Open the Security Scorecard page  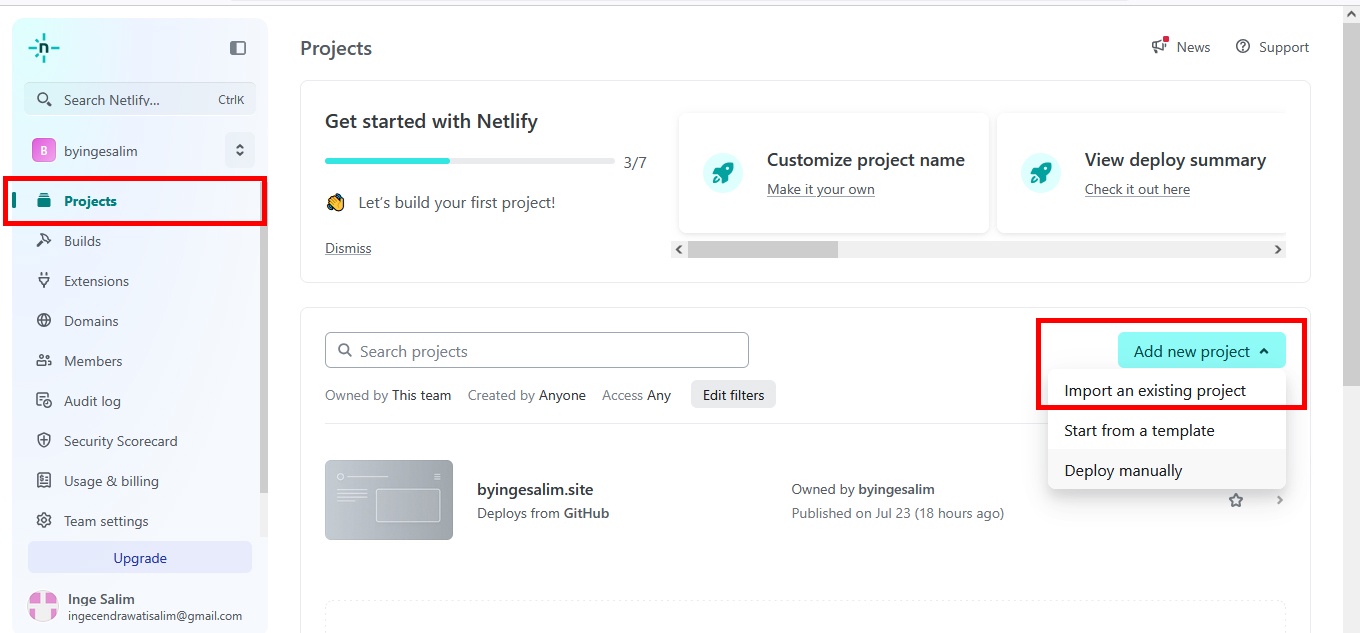click(119, 441)
